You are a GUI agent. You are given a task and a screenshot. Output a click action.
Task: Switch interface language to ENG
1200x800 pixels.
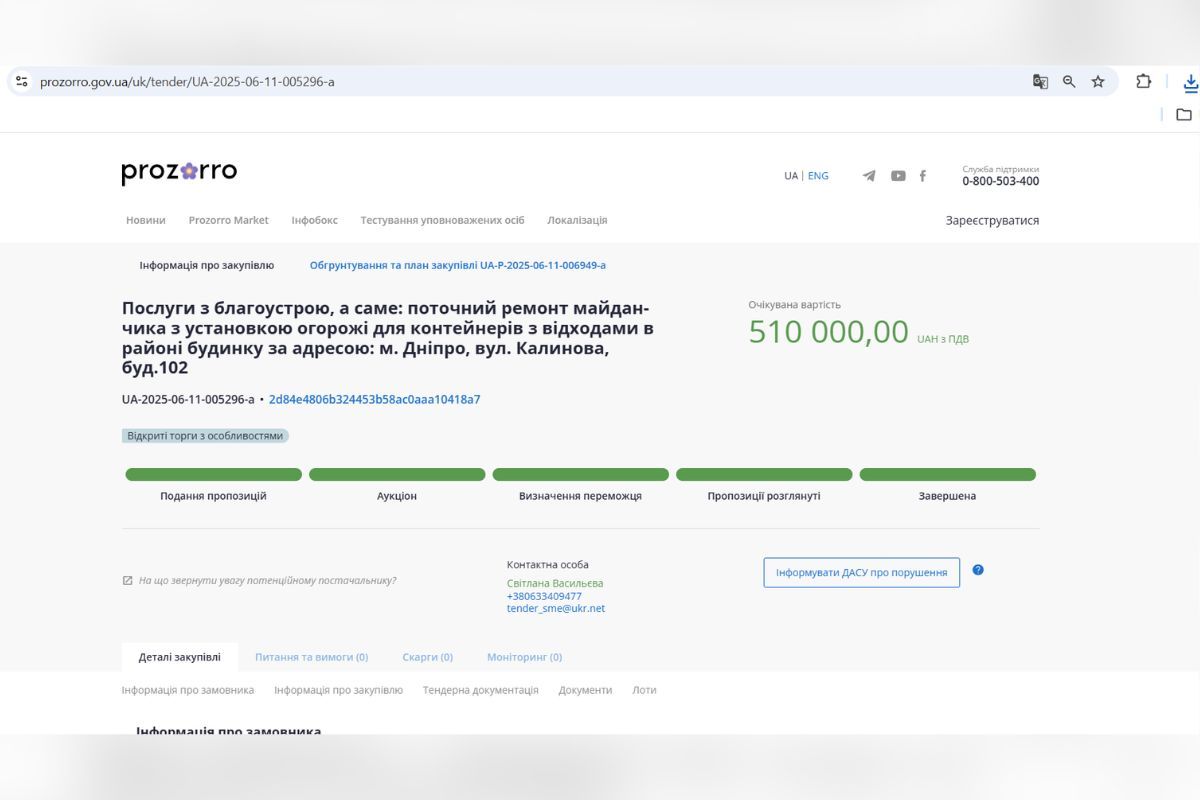point(818,175)
